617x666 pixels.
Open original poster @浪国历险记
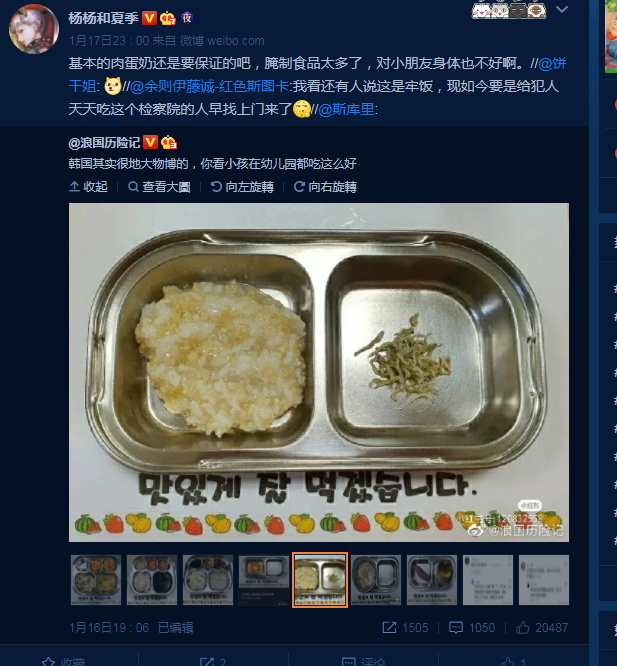tap(104, 143)
